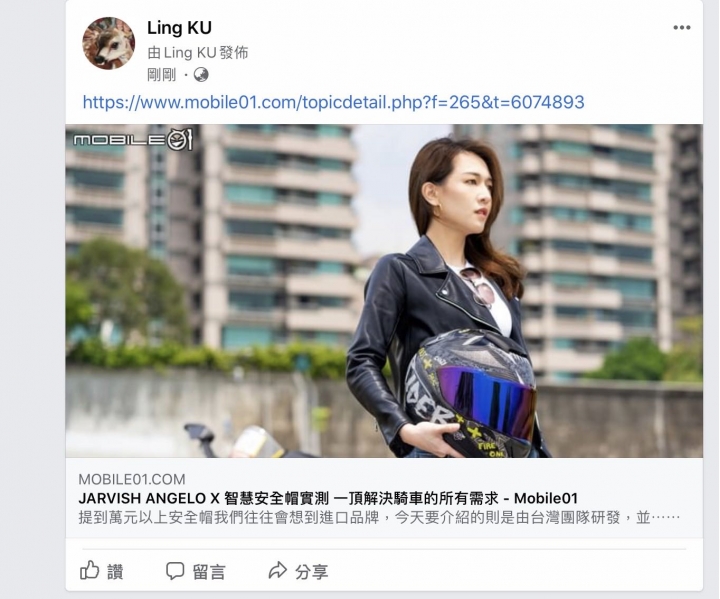Open the mobile01.com topicdetail URL link
The height and width of the screenshot is (599, 720).
click(x=333, y=102)
